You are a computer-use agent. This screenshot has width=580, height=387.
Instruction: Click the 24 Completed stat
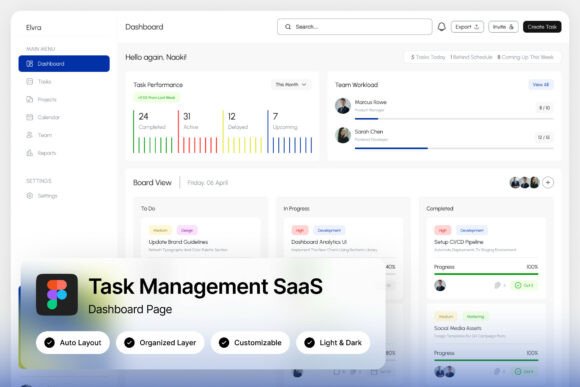coord(152,131)
